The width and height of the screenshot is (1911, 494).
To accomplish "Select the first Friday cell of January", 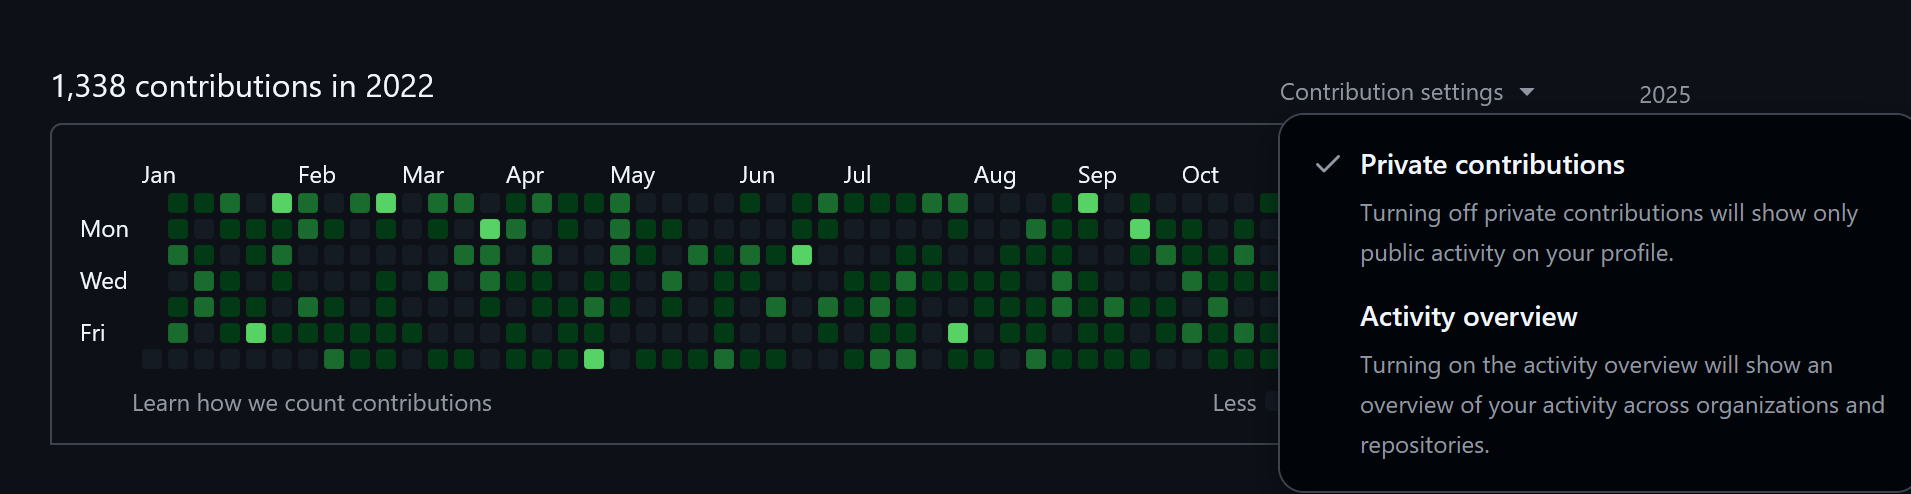I will (178, 333).
